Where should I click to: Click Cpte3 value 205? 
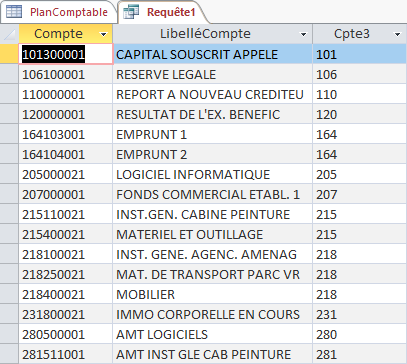[360, 174]
